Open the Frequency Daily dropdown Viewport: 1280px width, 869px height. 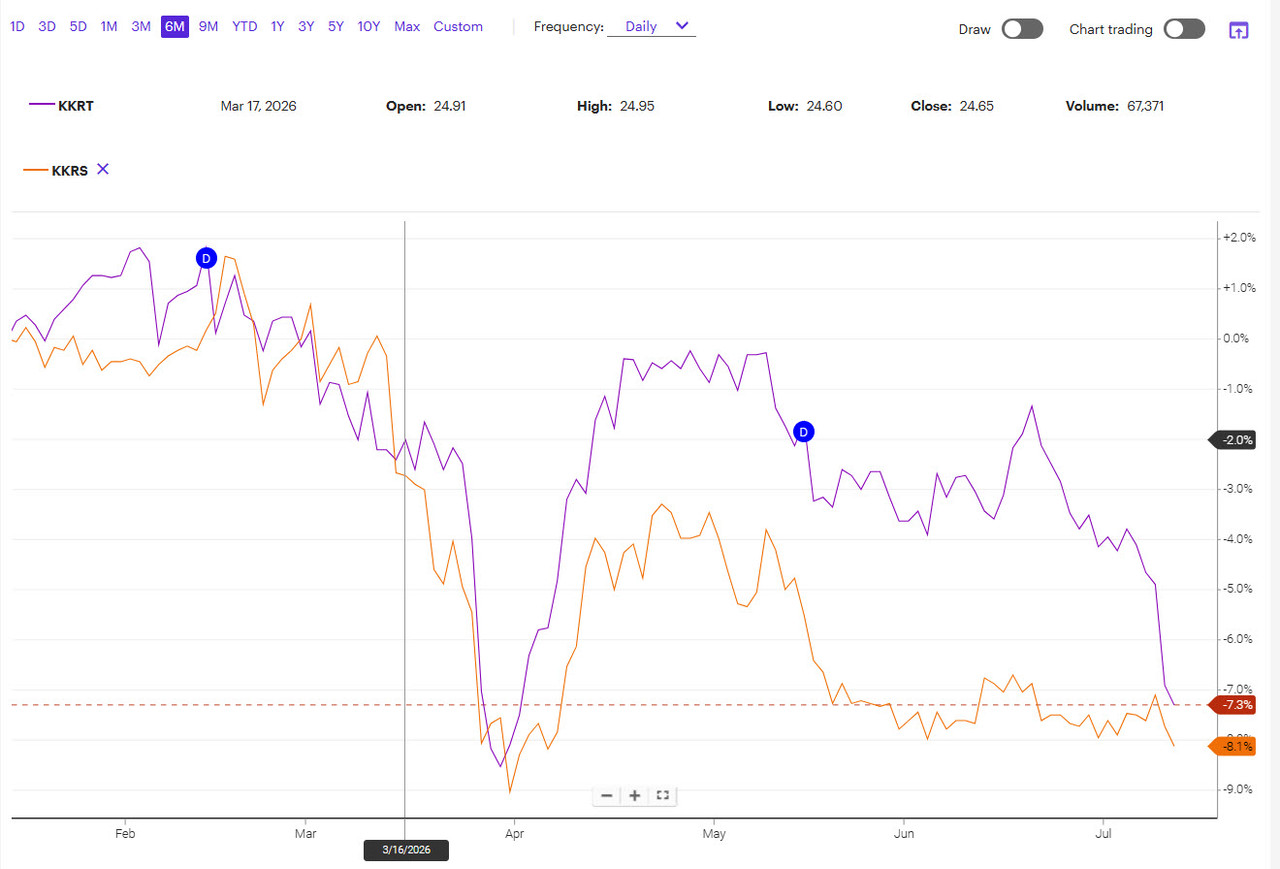[x=652, y=27]
